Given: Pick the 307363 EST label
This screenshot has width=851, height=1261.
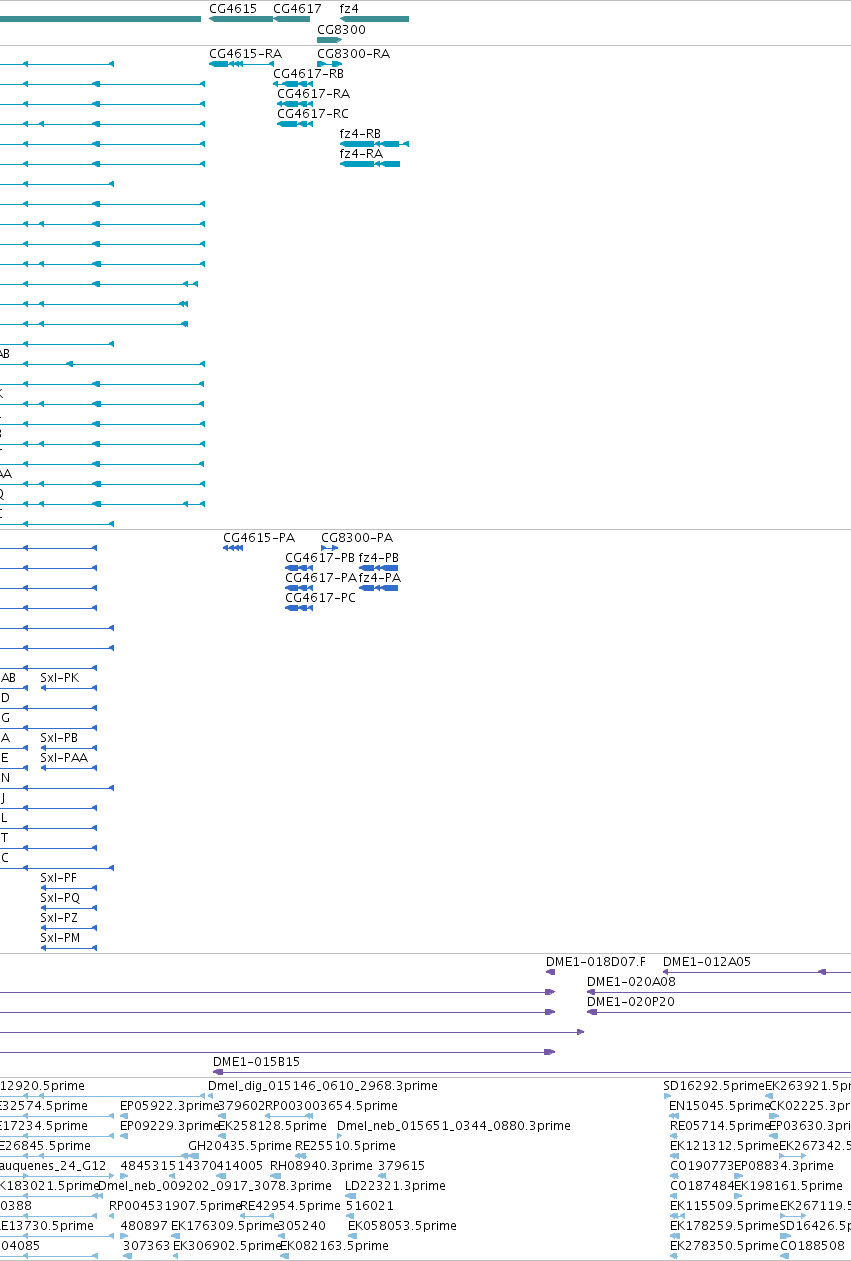Looking at the screenshot, I should [146, 1246].
